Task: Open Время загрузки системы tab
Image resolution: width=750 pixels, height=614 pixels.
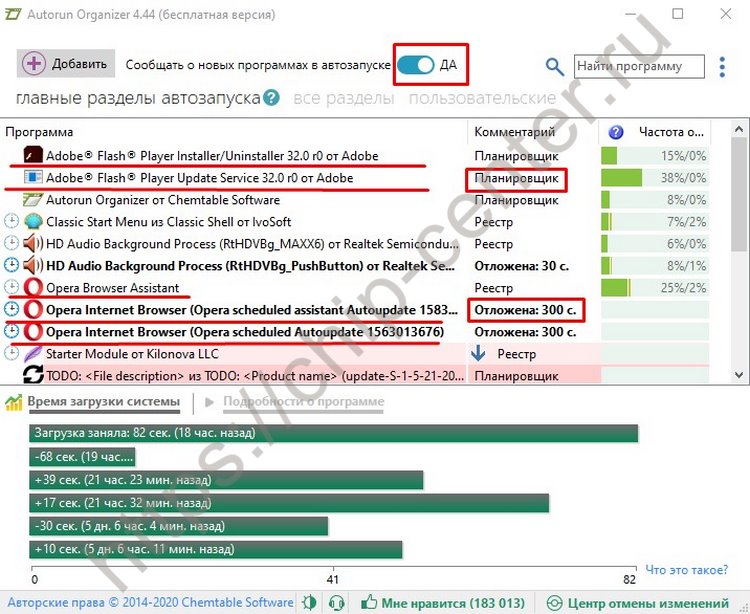Action: tap(104, 402)
